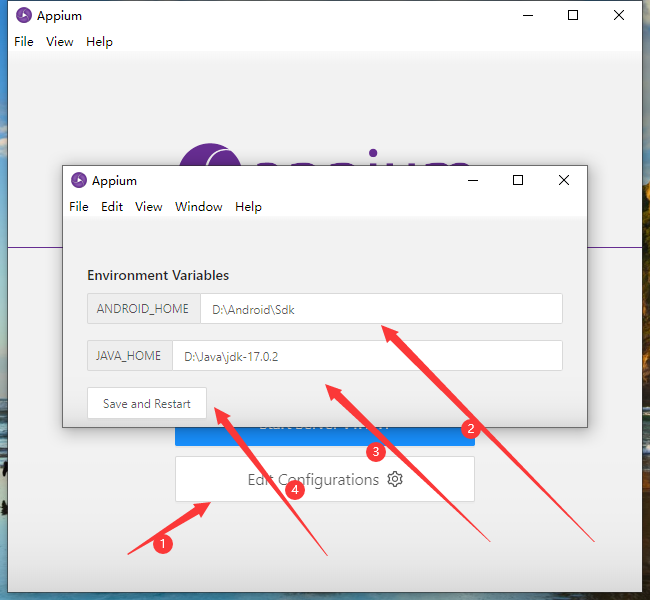Open Help menu in front Appium window
This screenshot has width=650, height=600.
[248, 206]
